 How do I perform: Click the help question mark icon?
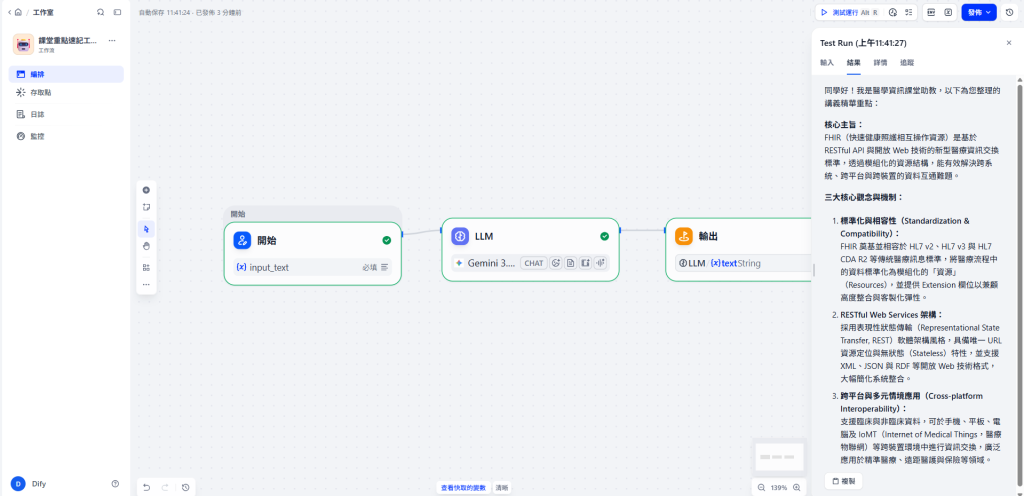(x=116, y=484)
